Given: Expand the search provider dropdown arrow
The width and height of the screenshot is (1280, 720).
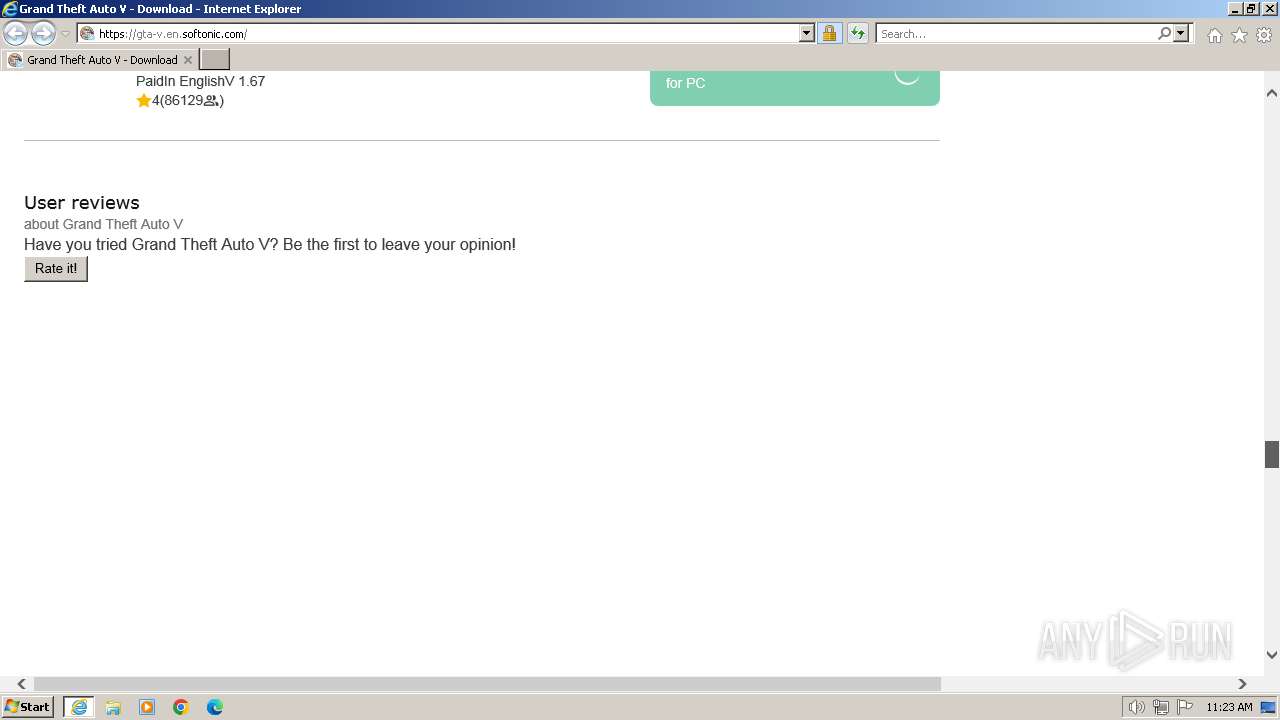Looking at the screenshot, I should coord(1181,34).
